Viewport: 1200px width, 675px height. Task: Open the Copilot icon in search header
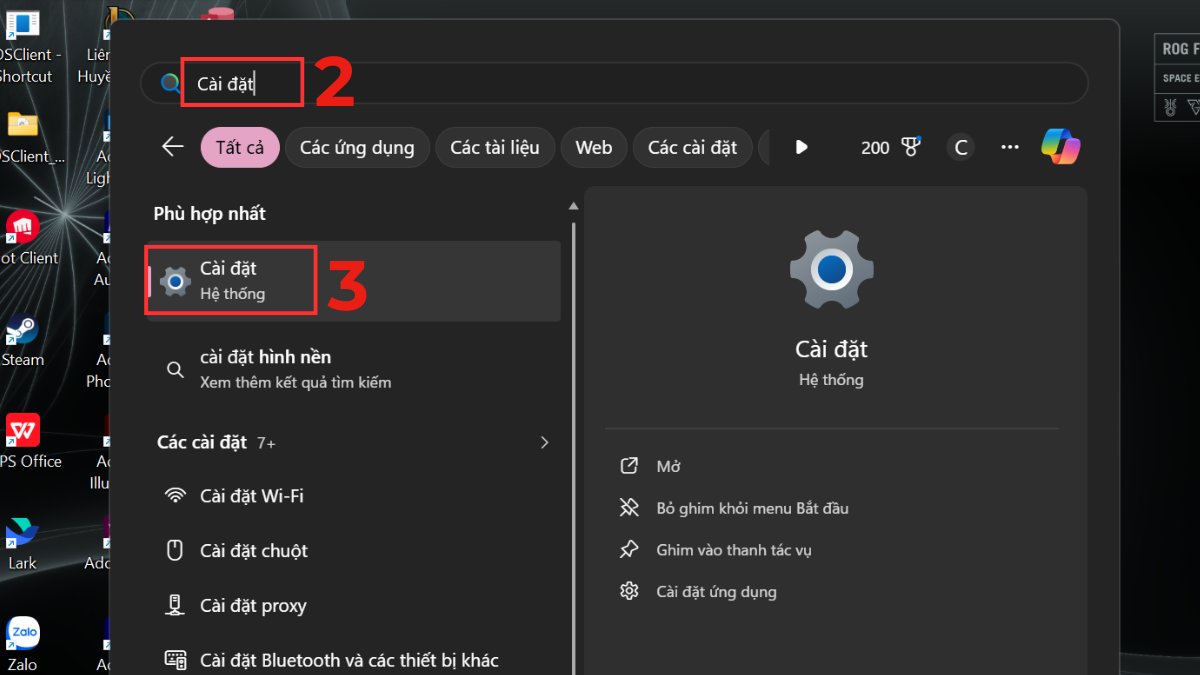(1060, 147)
